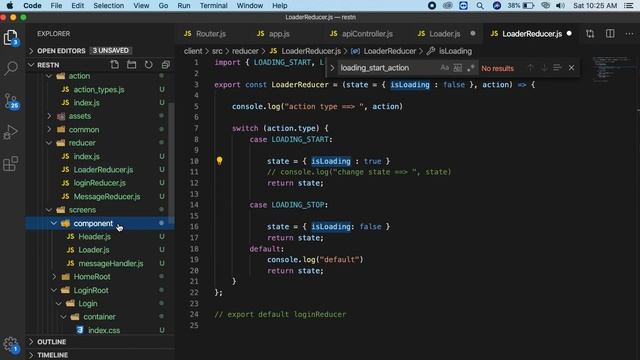Viewport: 640px width, 360px height.
Task: Open editor More Actions ellipsis
Action: coord(629,34)
